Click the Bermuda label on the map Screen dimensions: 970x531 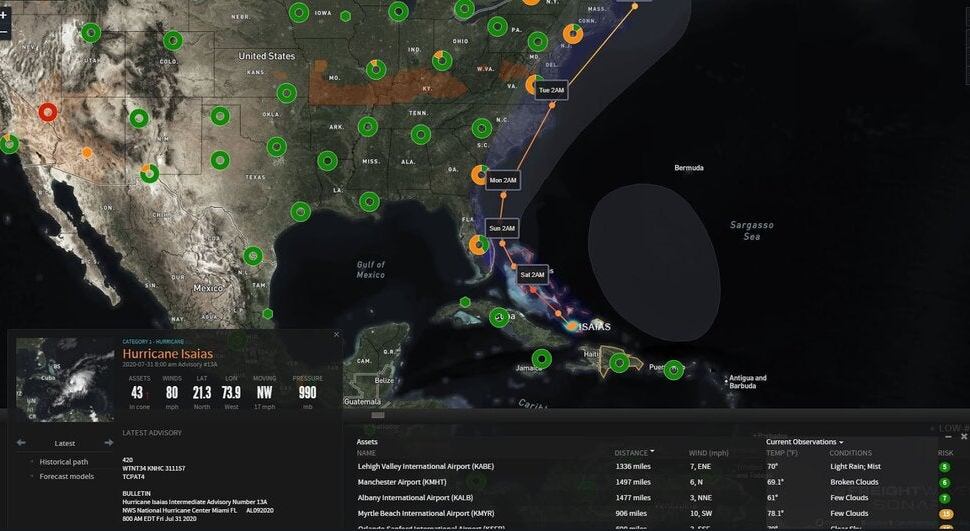point(689,168)
